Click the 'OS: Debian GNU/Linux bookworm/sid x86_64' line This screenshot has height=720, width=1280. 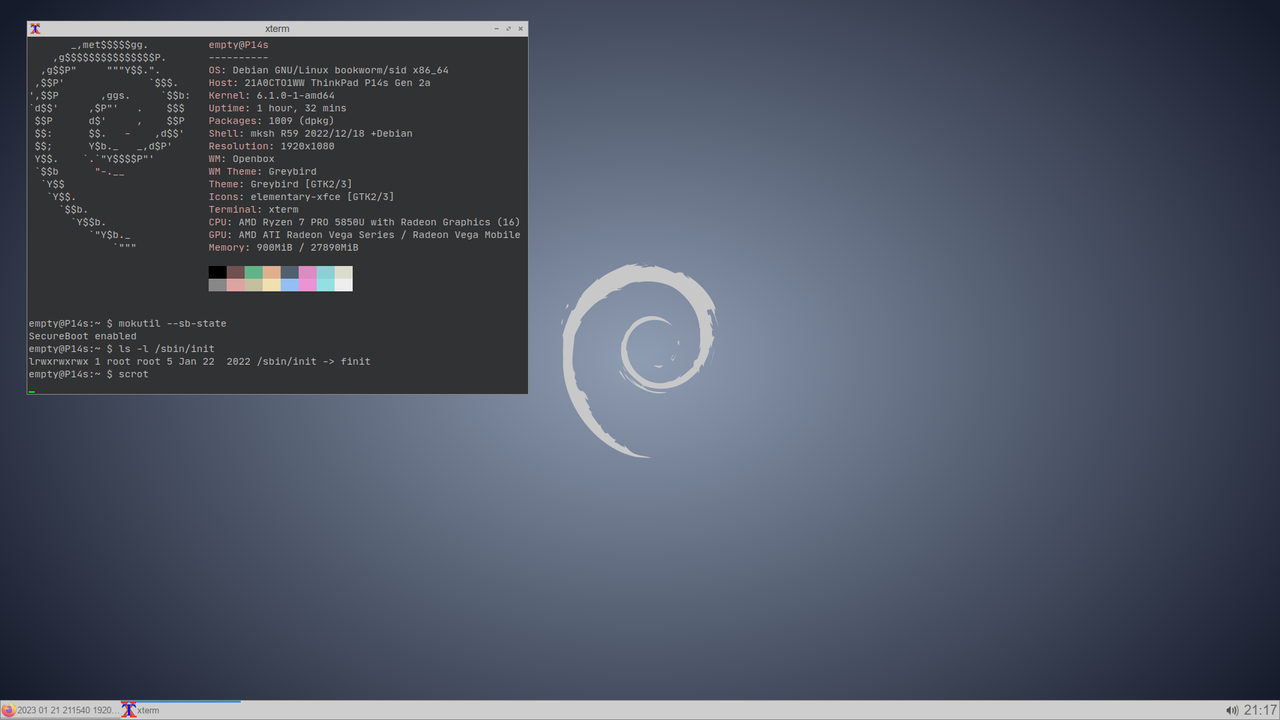pos(328,70)
